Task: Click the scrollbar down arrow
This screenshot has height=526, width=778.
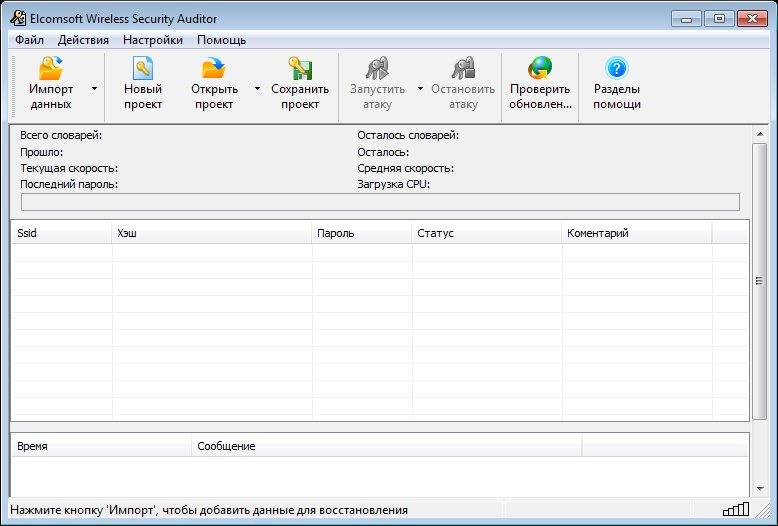Action: (x=760, y=489)
